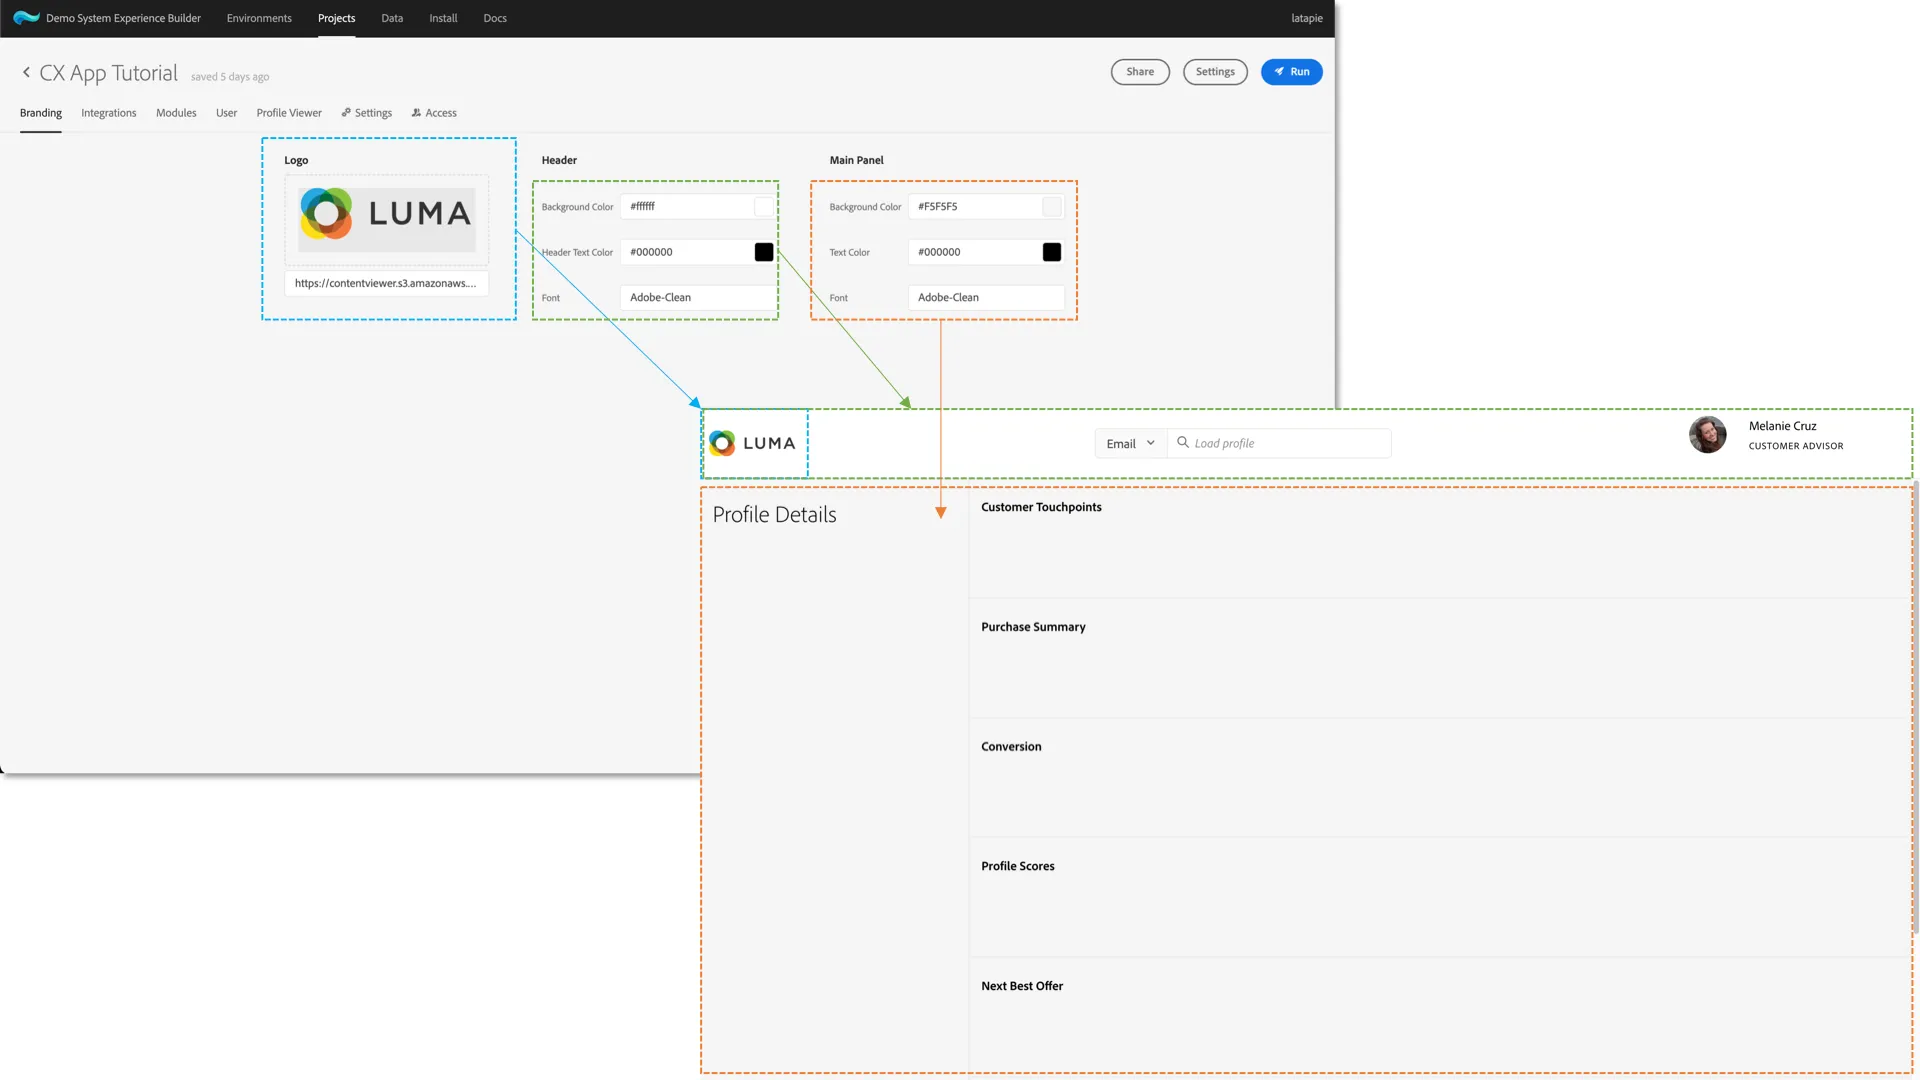Click the Settings button near Run
1920x1080 pixels.
[1215, 72]
